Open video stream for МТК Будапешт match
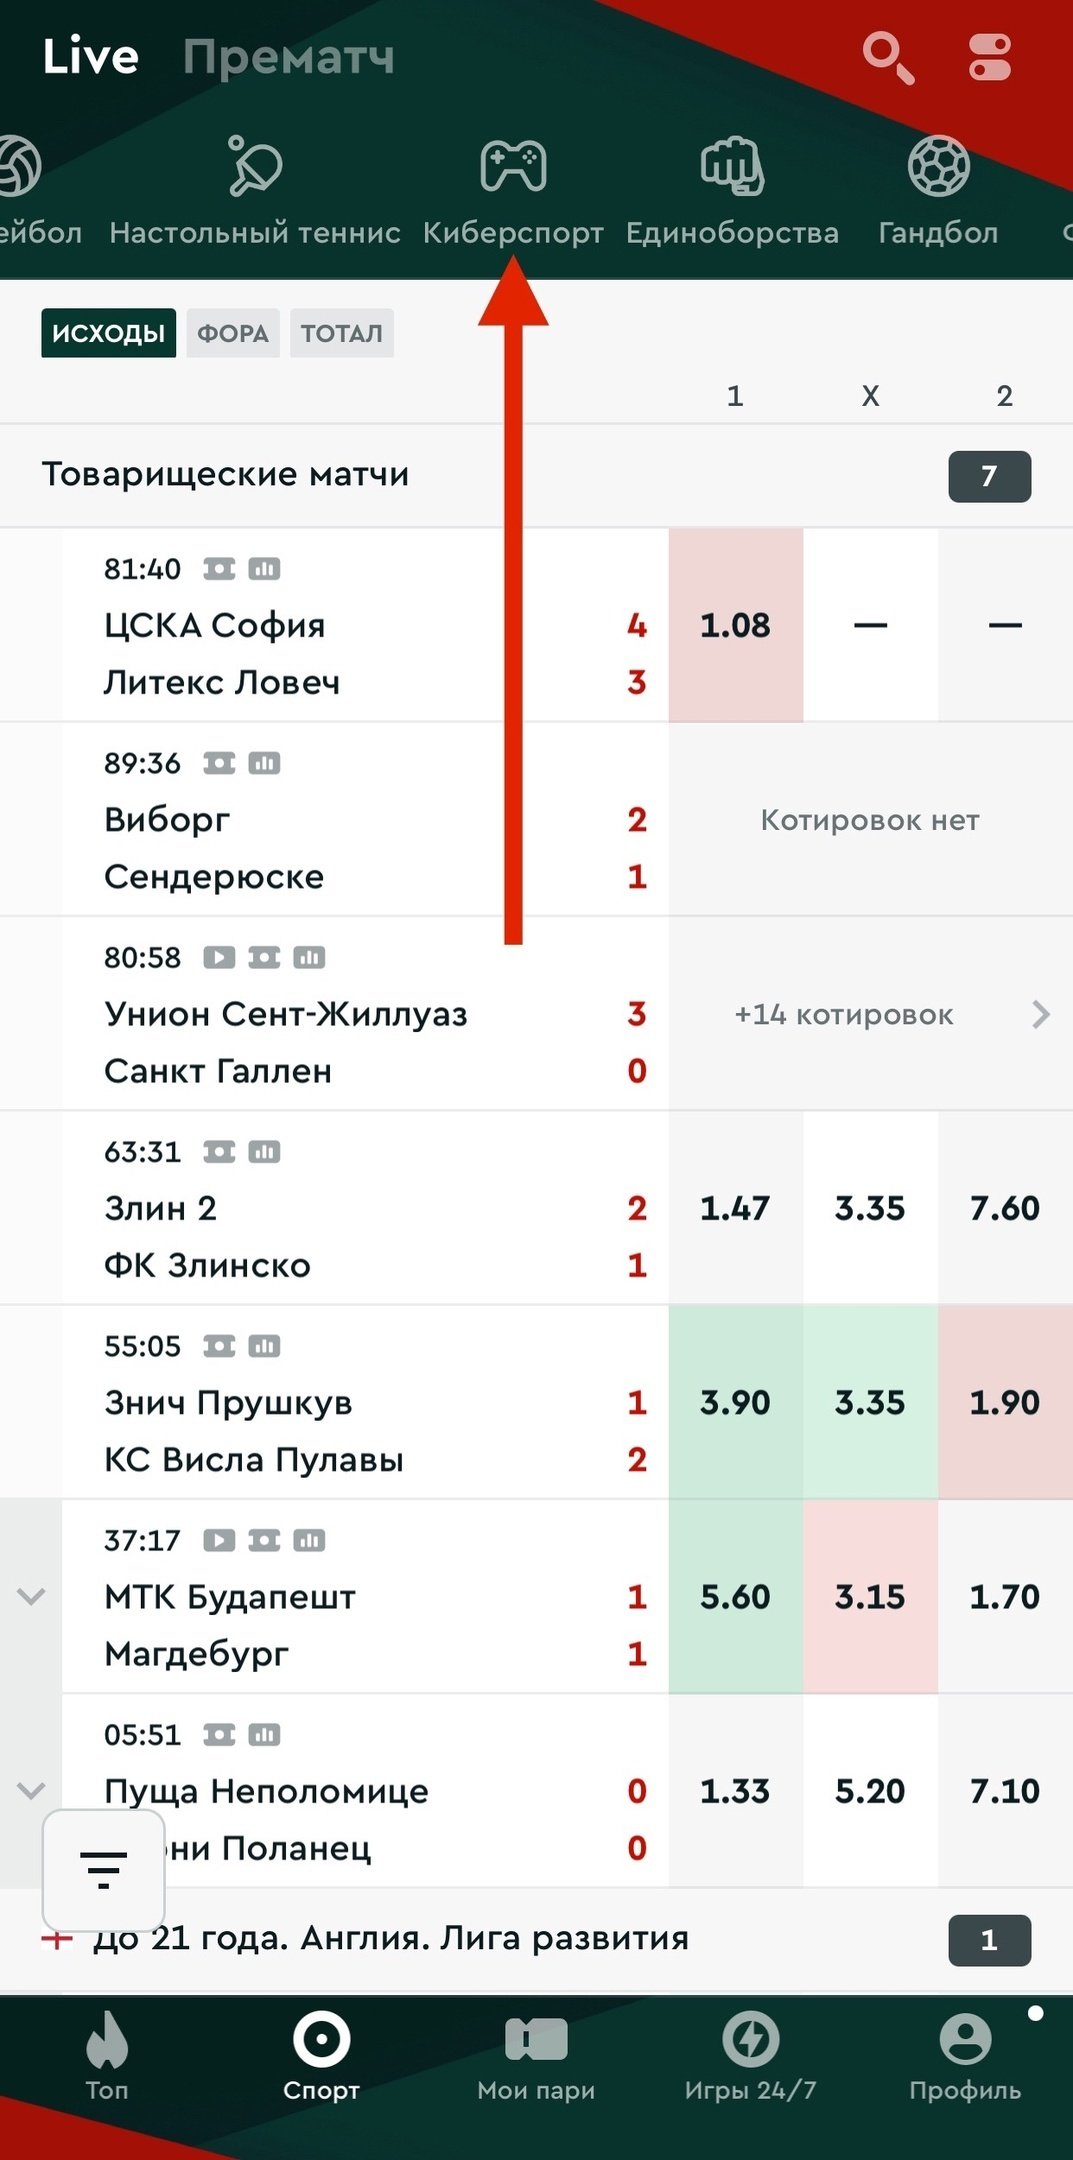The image size is (1073, 2160). (x=219, y=1541)
